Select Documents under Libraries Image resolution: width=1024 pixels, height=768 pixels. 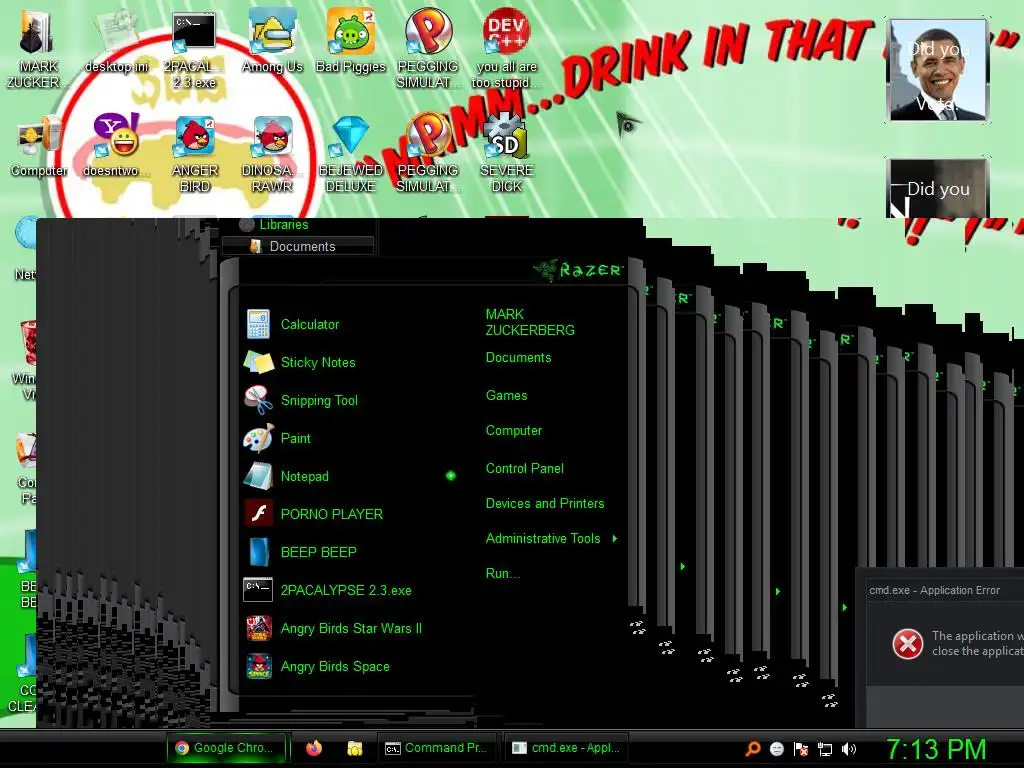point(298,246)
